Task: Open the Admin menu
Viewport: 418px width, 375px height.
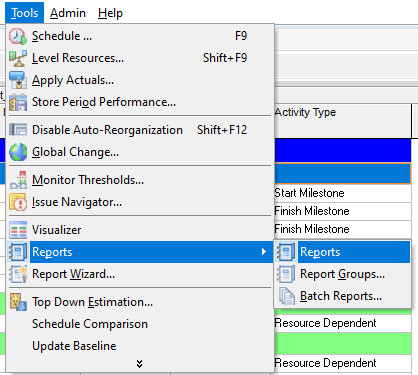Action: (x=68, y=13)
